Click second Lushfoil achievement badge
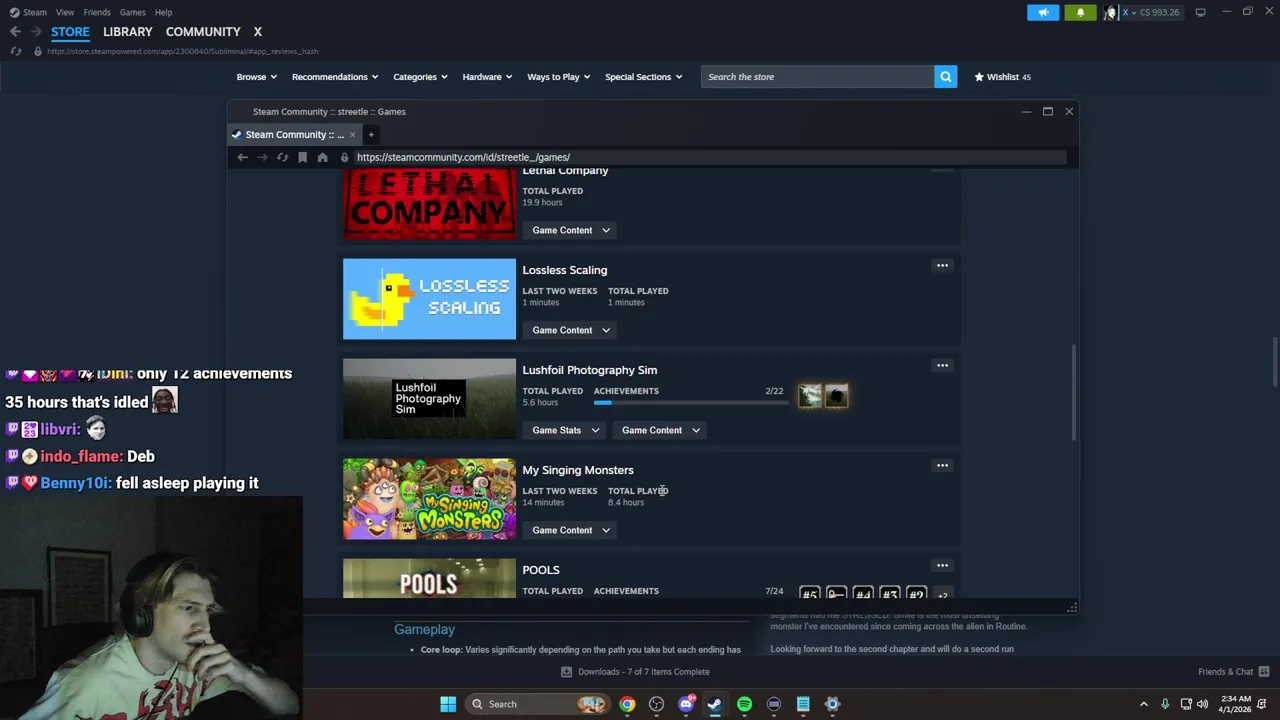Screen dimensions: 1280x720 tap(836, 397)
